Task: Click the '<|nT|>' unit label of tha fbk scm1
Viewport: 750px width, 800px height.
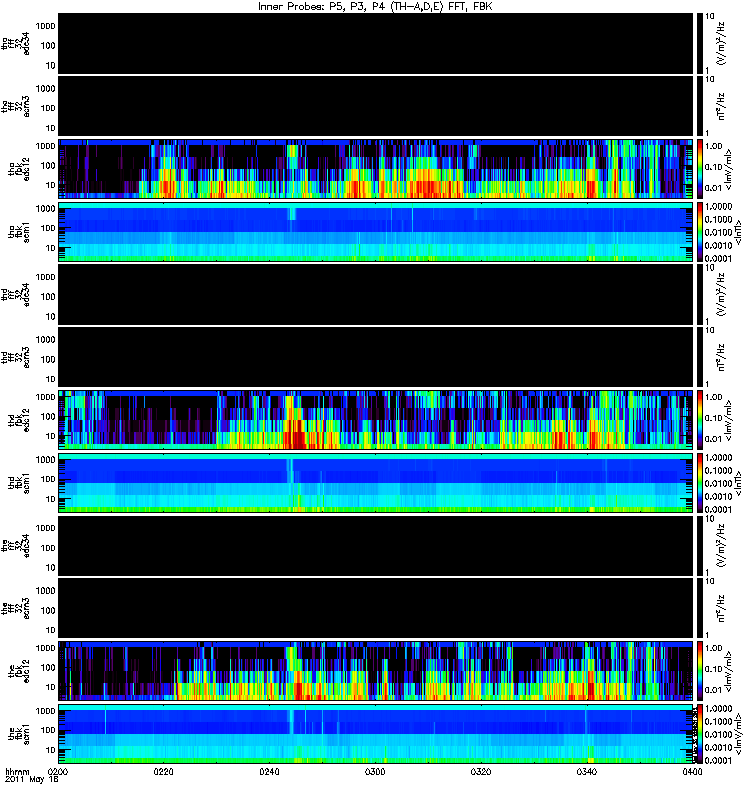Action: [738, 232]
